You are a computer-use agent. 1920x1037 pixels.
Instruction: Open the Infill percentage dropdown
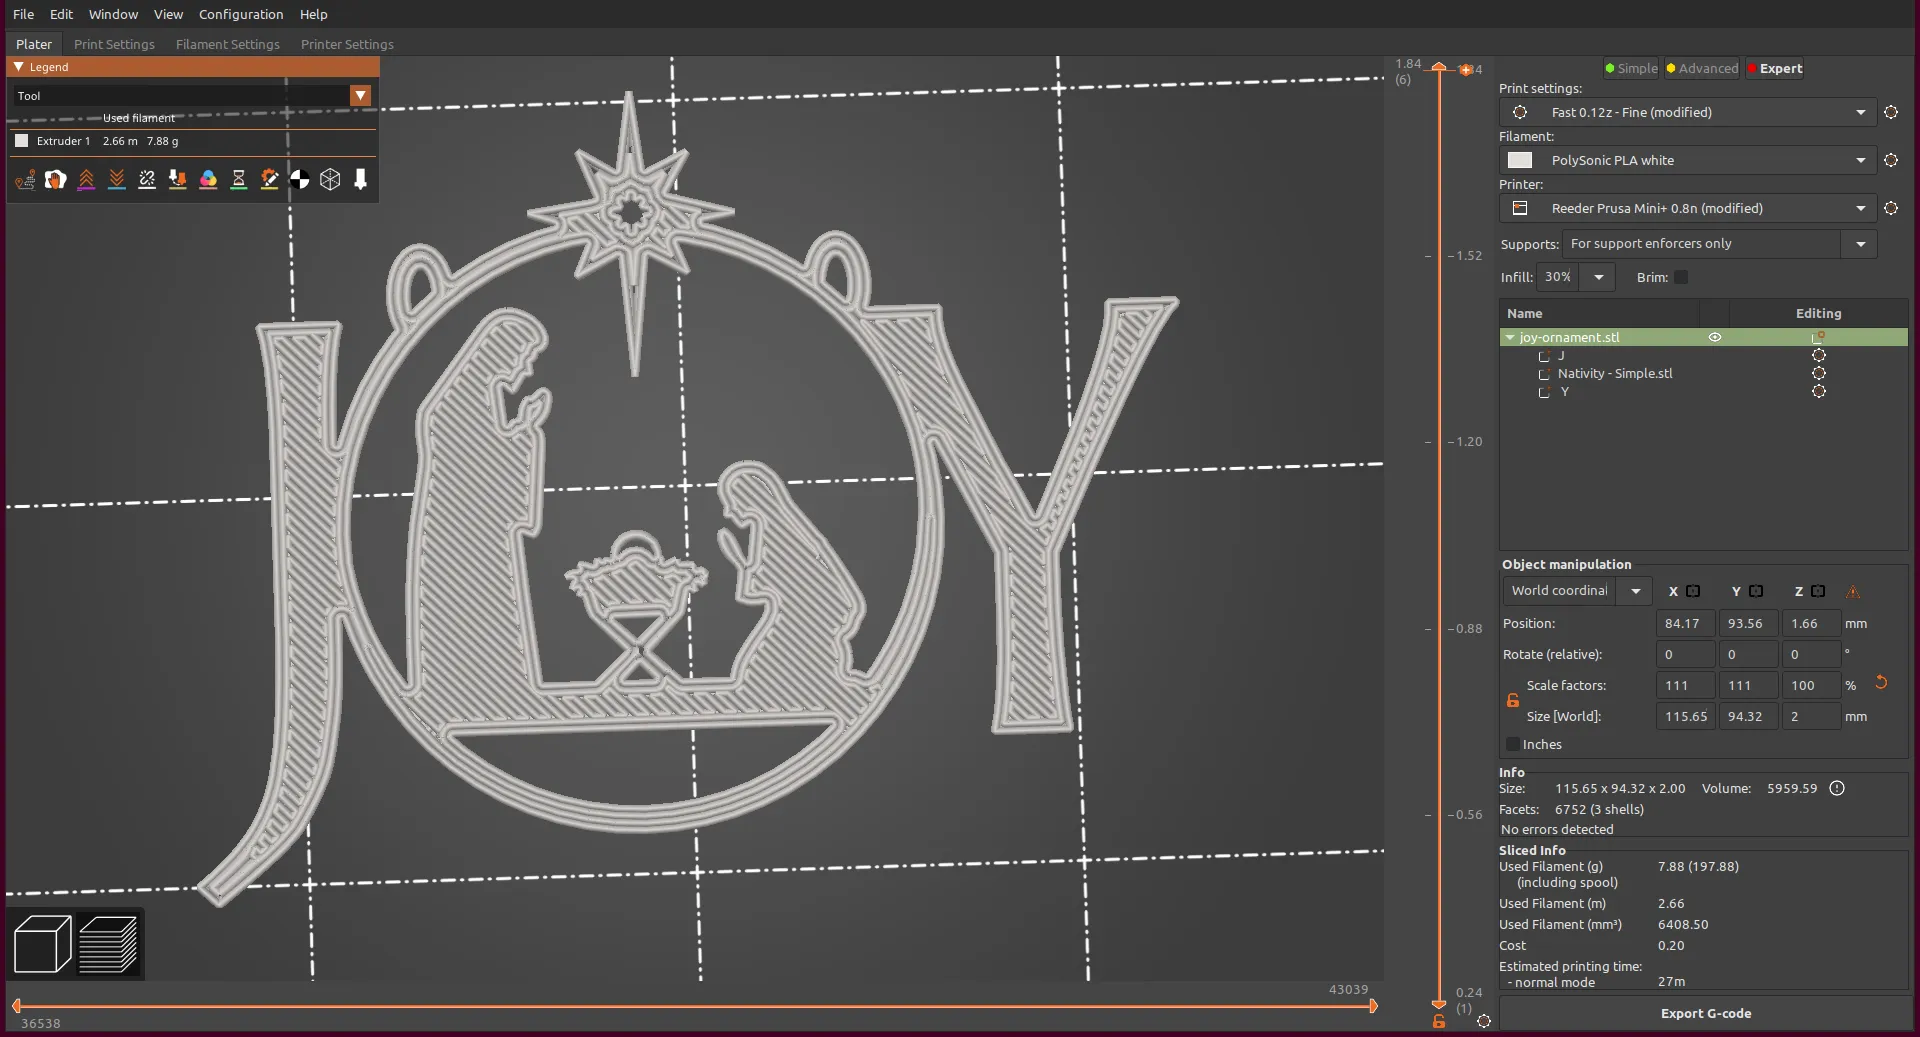pos(1598,277)
